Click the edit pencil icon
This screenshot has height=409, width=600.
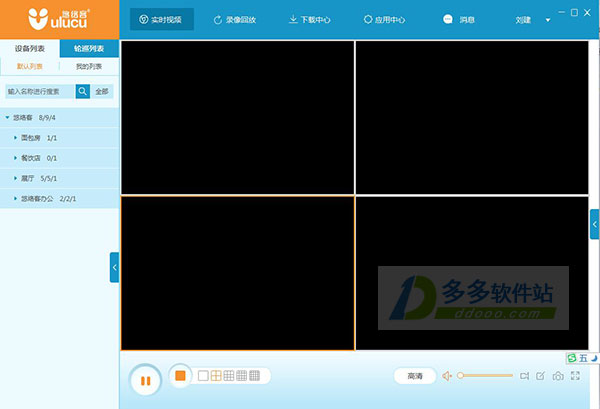click(x=540, y=376)
